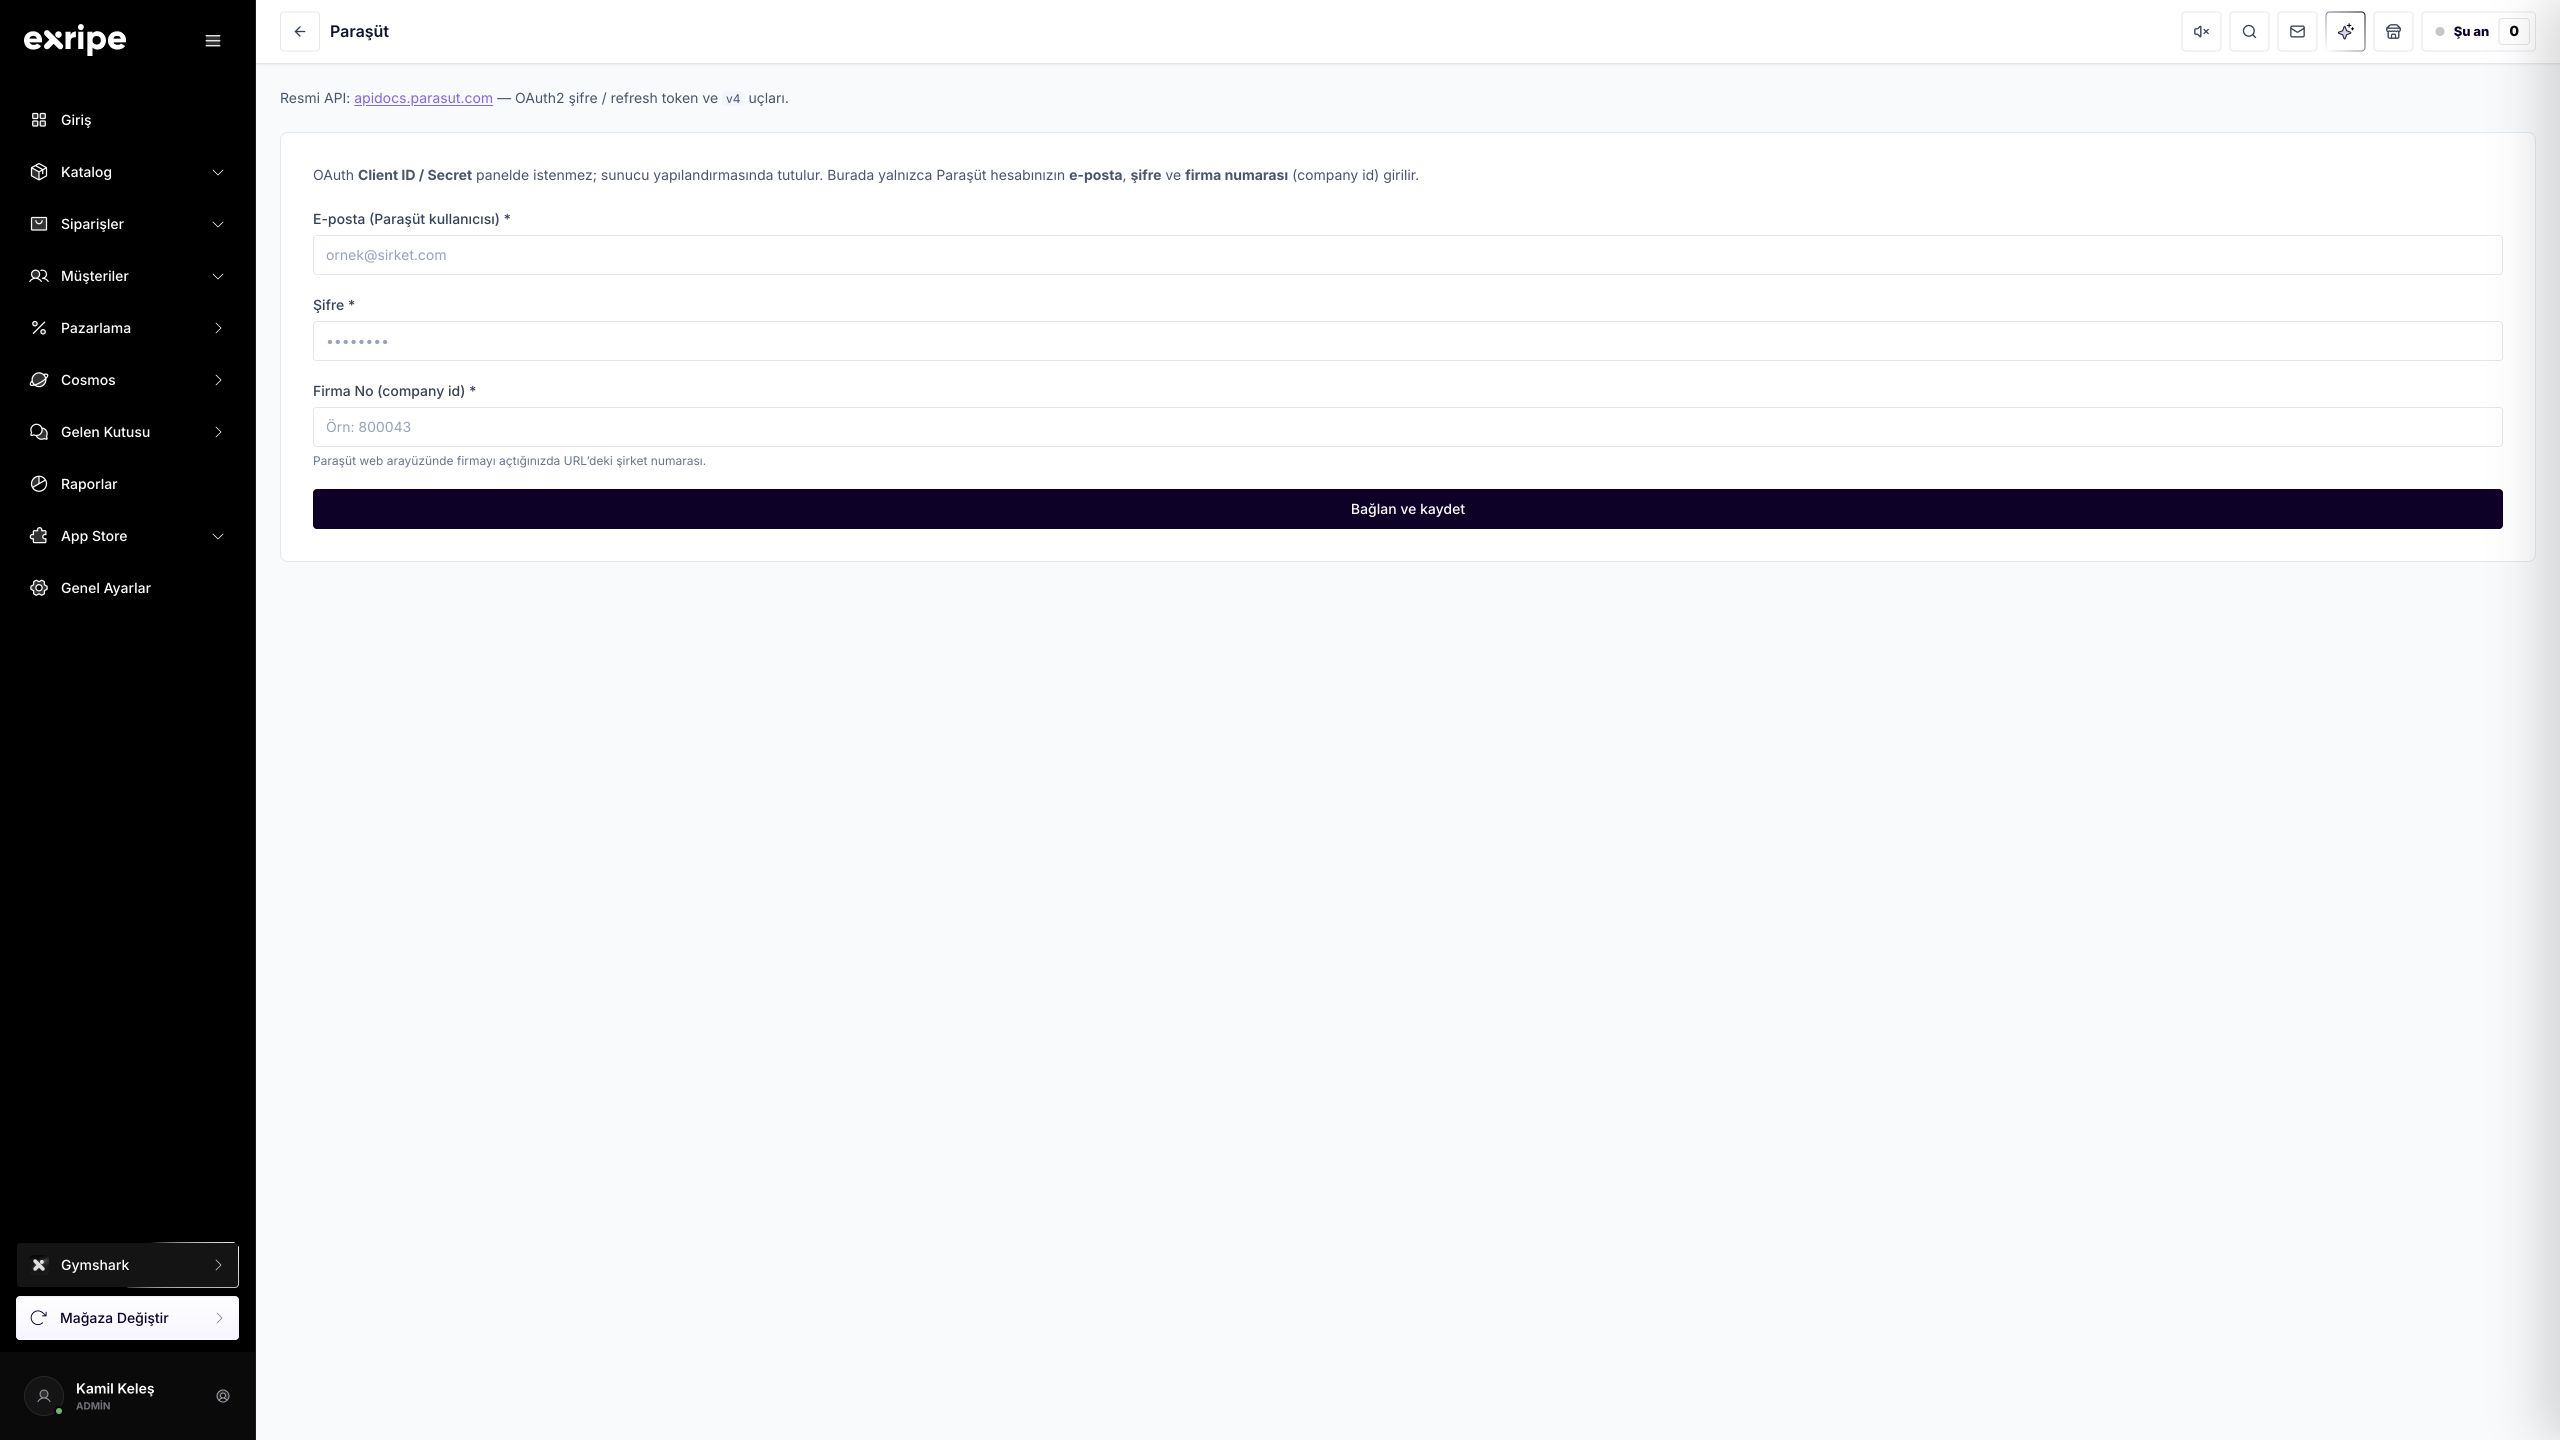Open search from the top bar
This screenshot has height=1440, width=2560.
point(2249,32)
